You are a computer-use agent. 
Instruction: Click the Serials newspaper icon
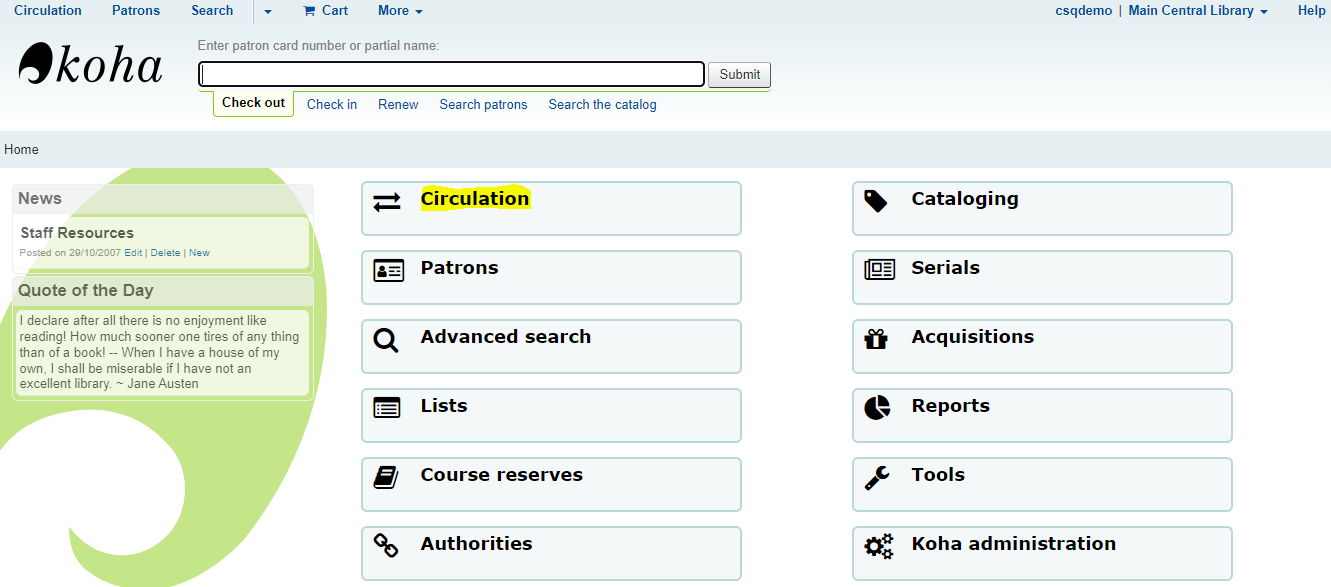(x=879, y=270)
